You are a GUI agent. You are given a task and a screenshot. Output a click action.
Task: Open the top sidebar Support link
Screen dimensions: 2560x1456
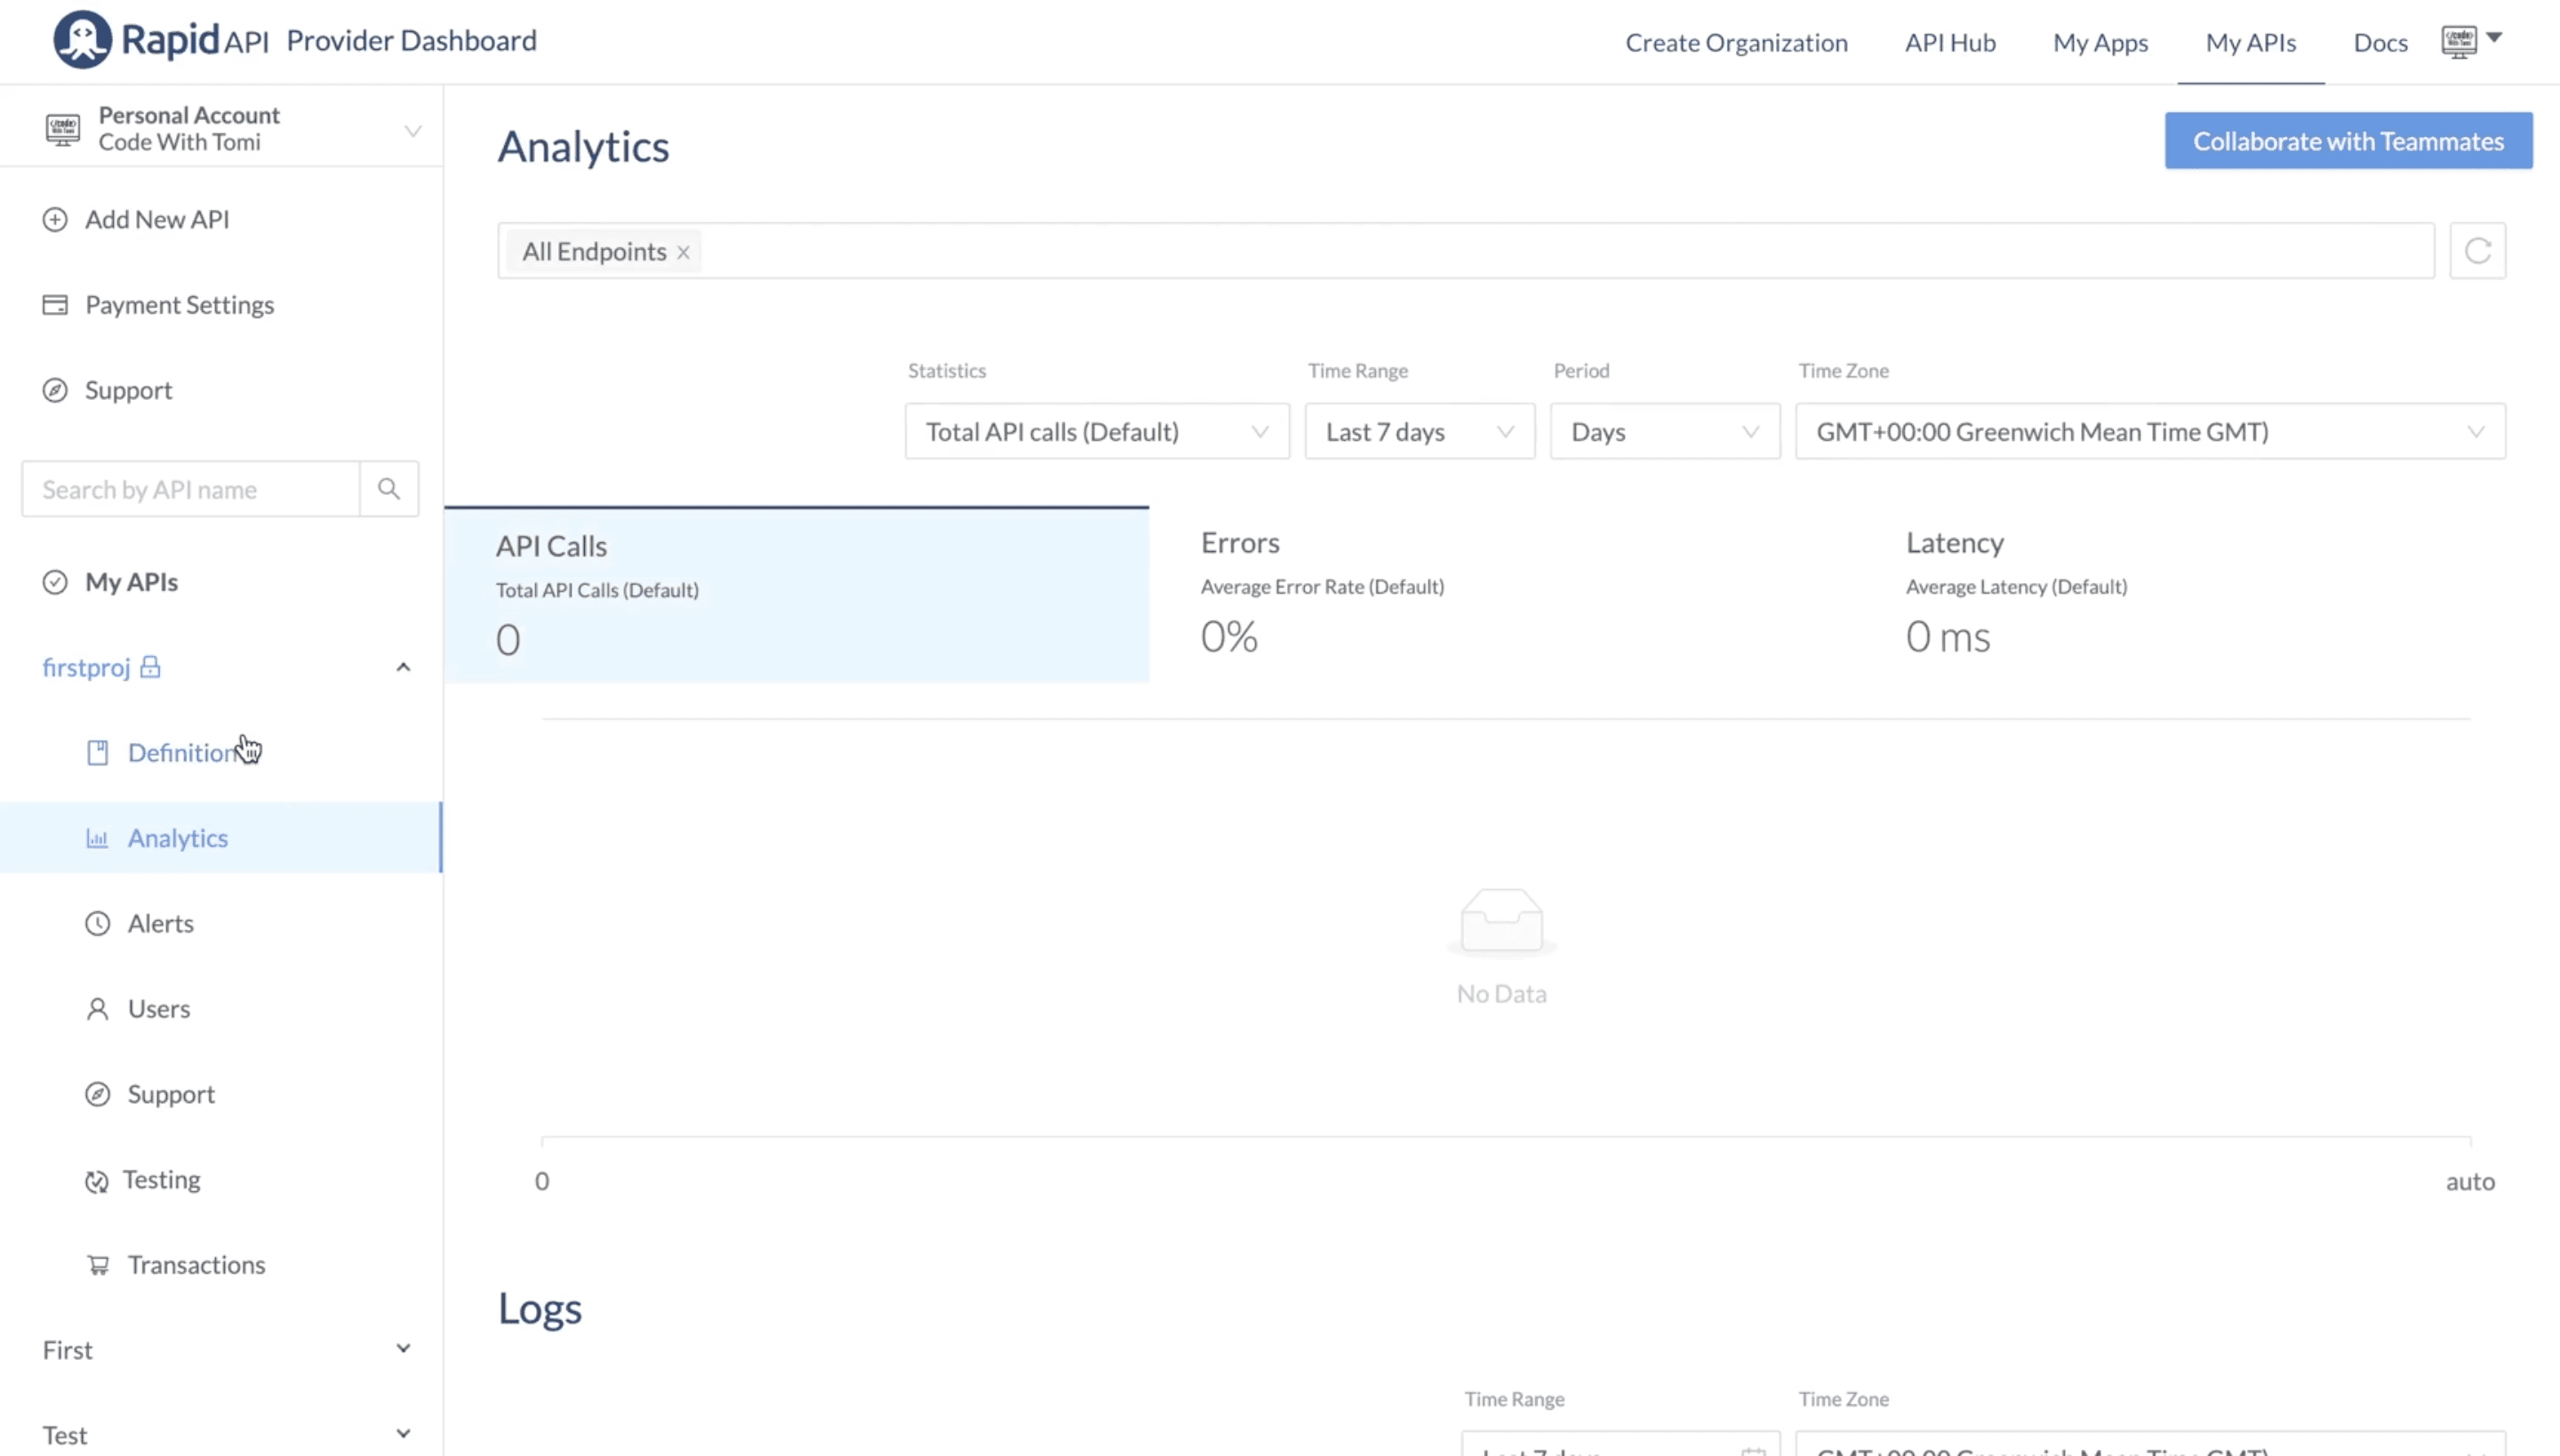(x=128, y=390)
